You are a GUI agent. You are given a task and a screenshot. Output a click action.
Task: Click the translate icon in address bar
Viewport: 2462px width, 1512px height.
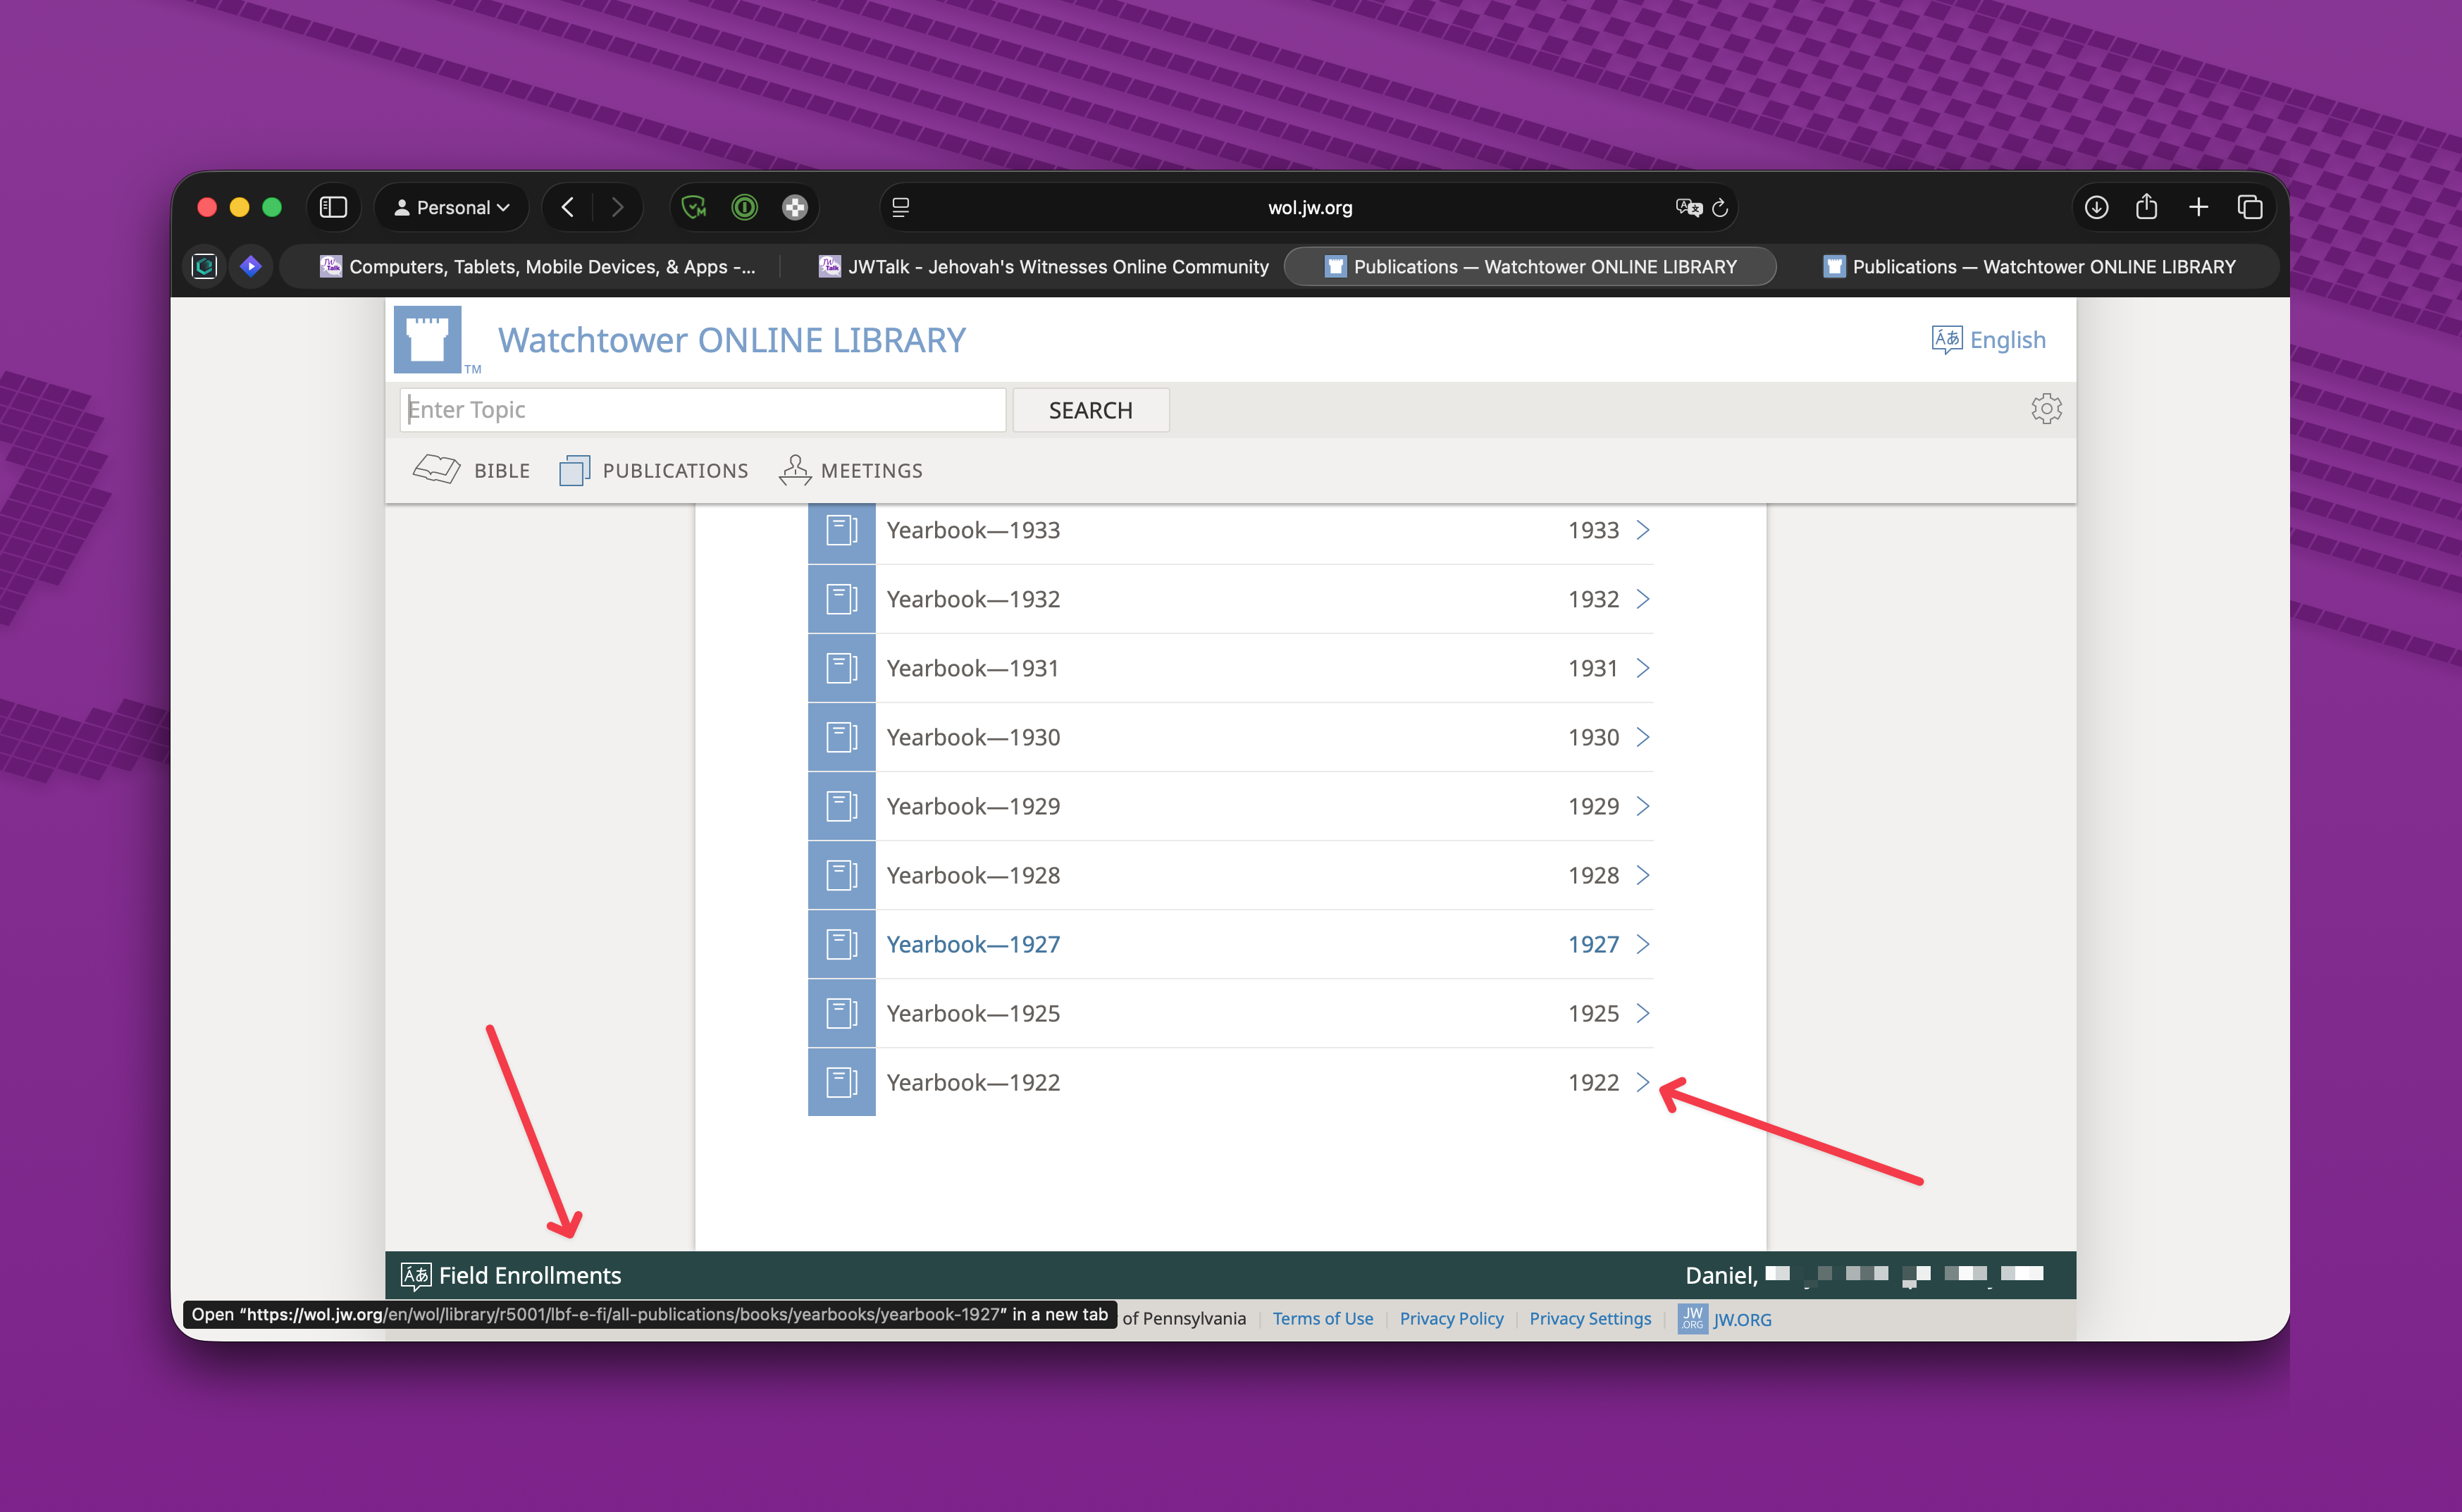tap(1688, 208)
